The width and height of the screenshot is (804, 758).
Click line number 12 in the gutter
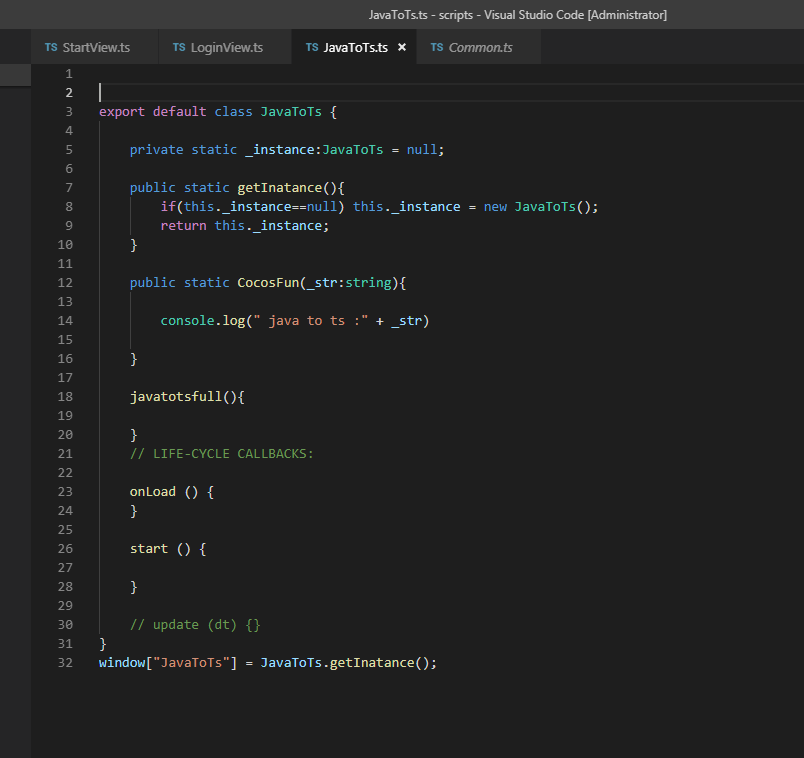click(x=66, y=283)
